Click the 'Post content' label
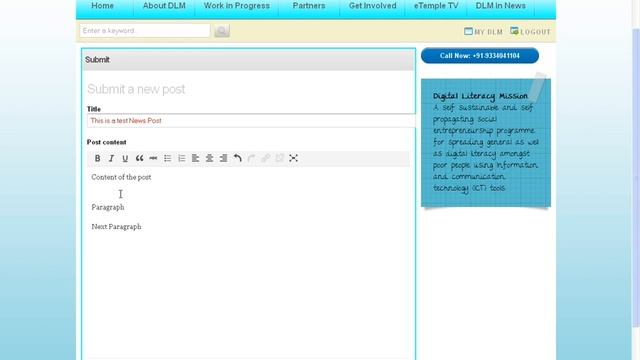The width and height of the screenshot is (640, 360). (106, 142)
